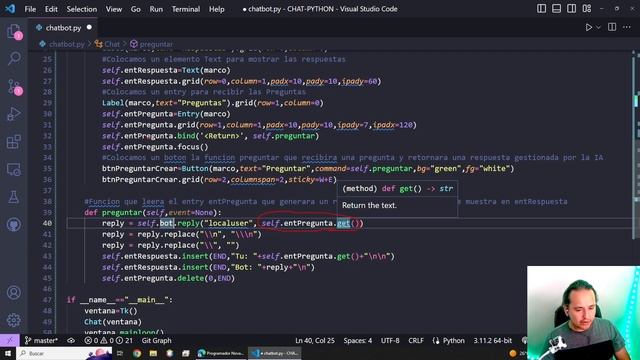Customize the editor layout

pos(587,9)
